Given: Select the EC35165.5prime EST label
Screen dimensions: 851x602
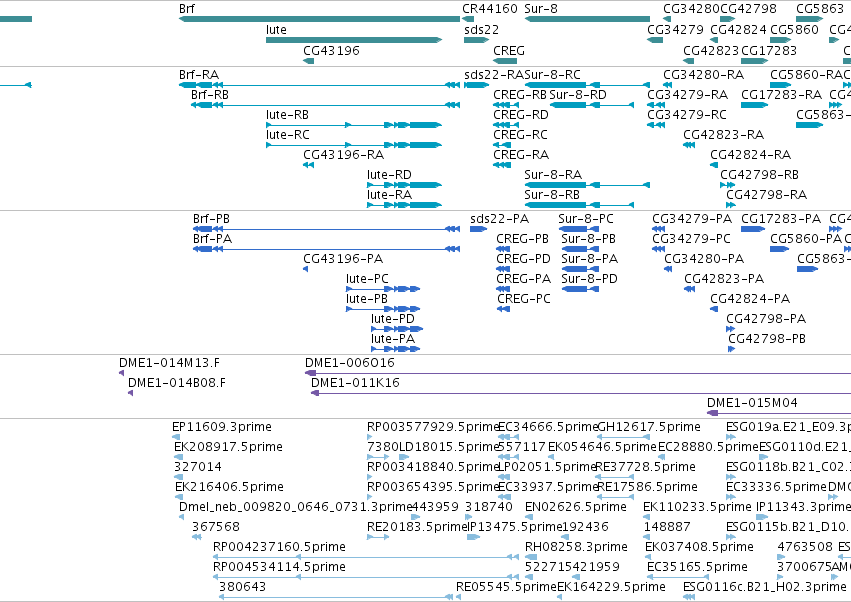Looking at the screenshot, I should tap(697, 567).
